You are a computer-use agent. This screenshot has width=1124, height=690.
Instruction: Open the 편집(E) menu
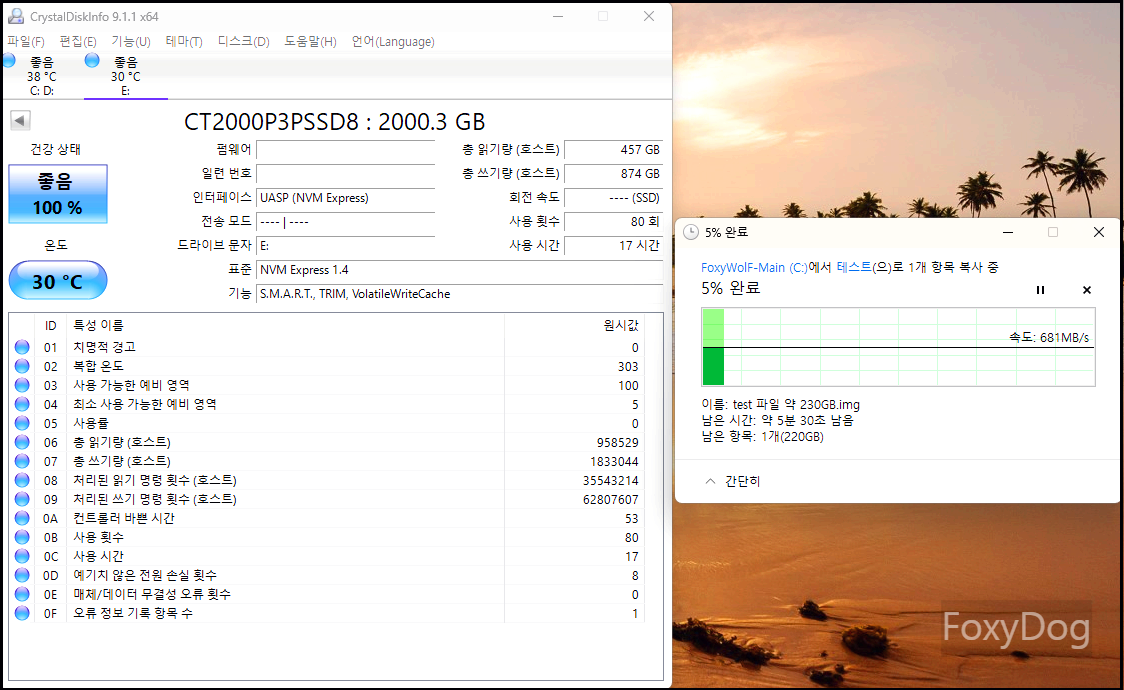tap(77, 42)
